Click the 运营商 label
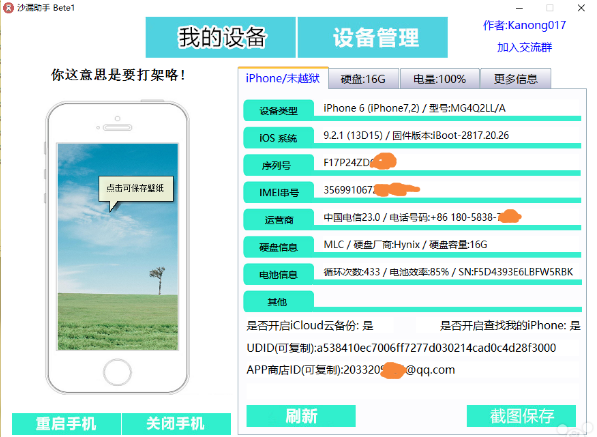597x437 pixels. [279, 220]
